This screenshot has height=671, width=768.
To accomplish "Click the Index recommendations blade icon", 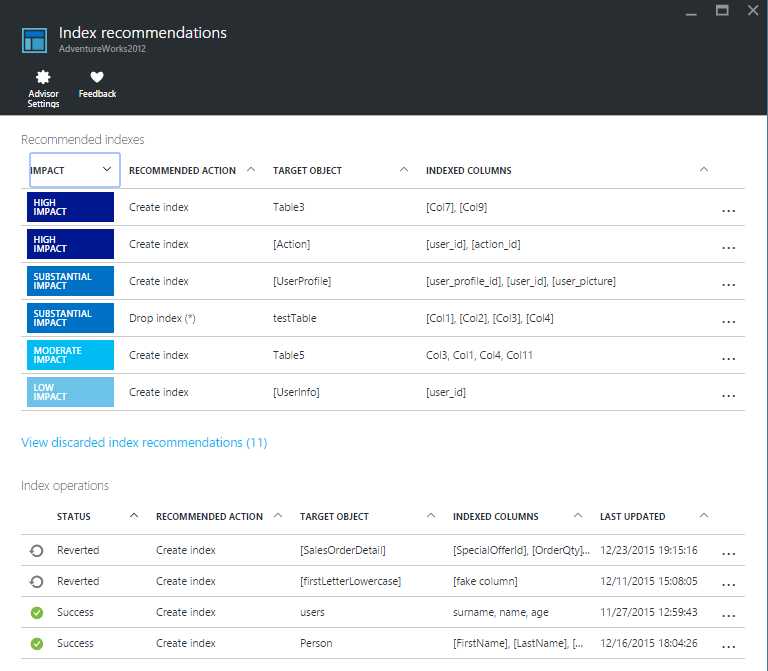I will click(35, 40).
